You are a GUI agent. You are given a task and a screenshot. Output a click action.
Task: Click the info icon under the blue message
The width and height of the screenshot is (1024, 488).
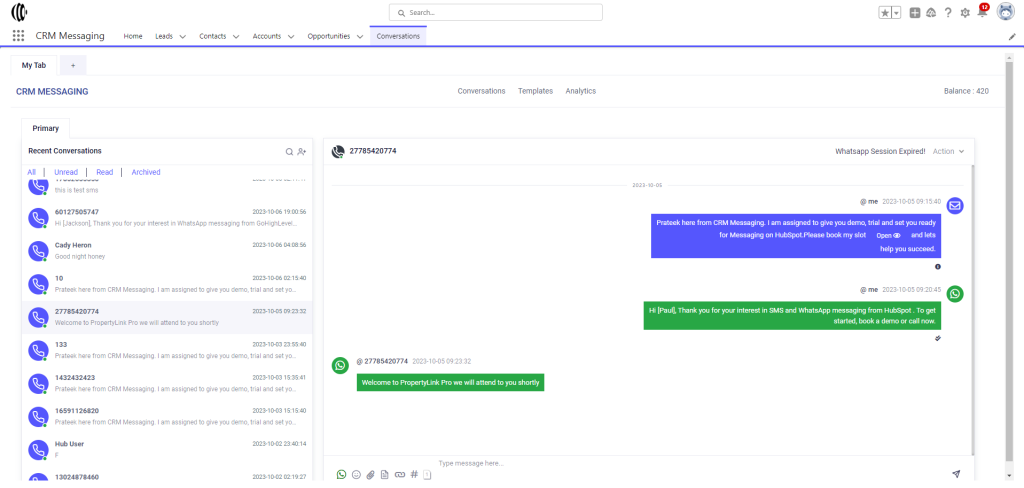(938, 267)
